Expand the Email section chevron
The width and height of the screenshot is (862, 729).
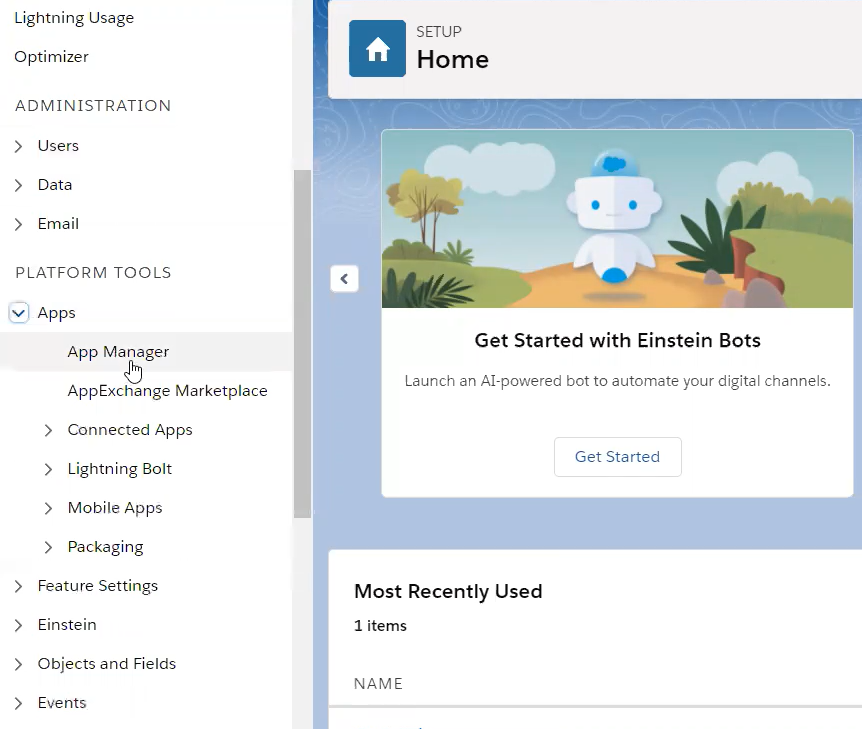pos(18,224)
